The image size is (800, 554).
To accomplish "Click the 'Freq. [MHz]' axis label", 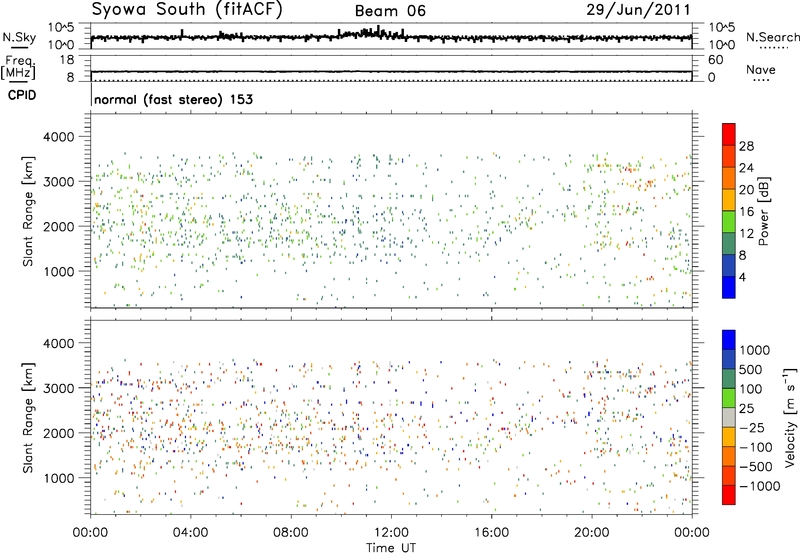I will pyautogui.click(x=18, y=68).
